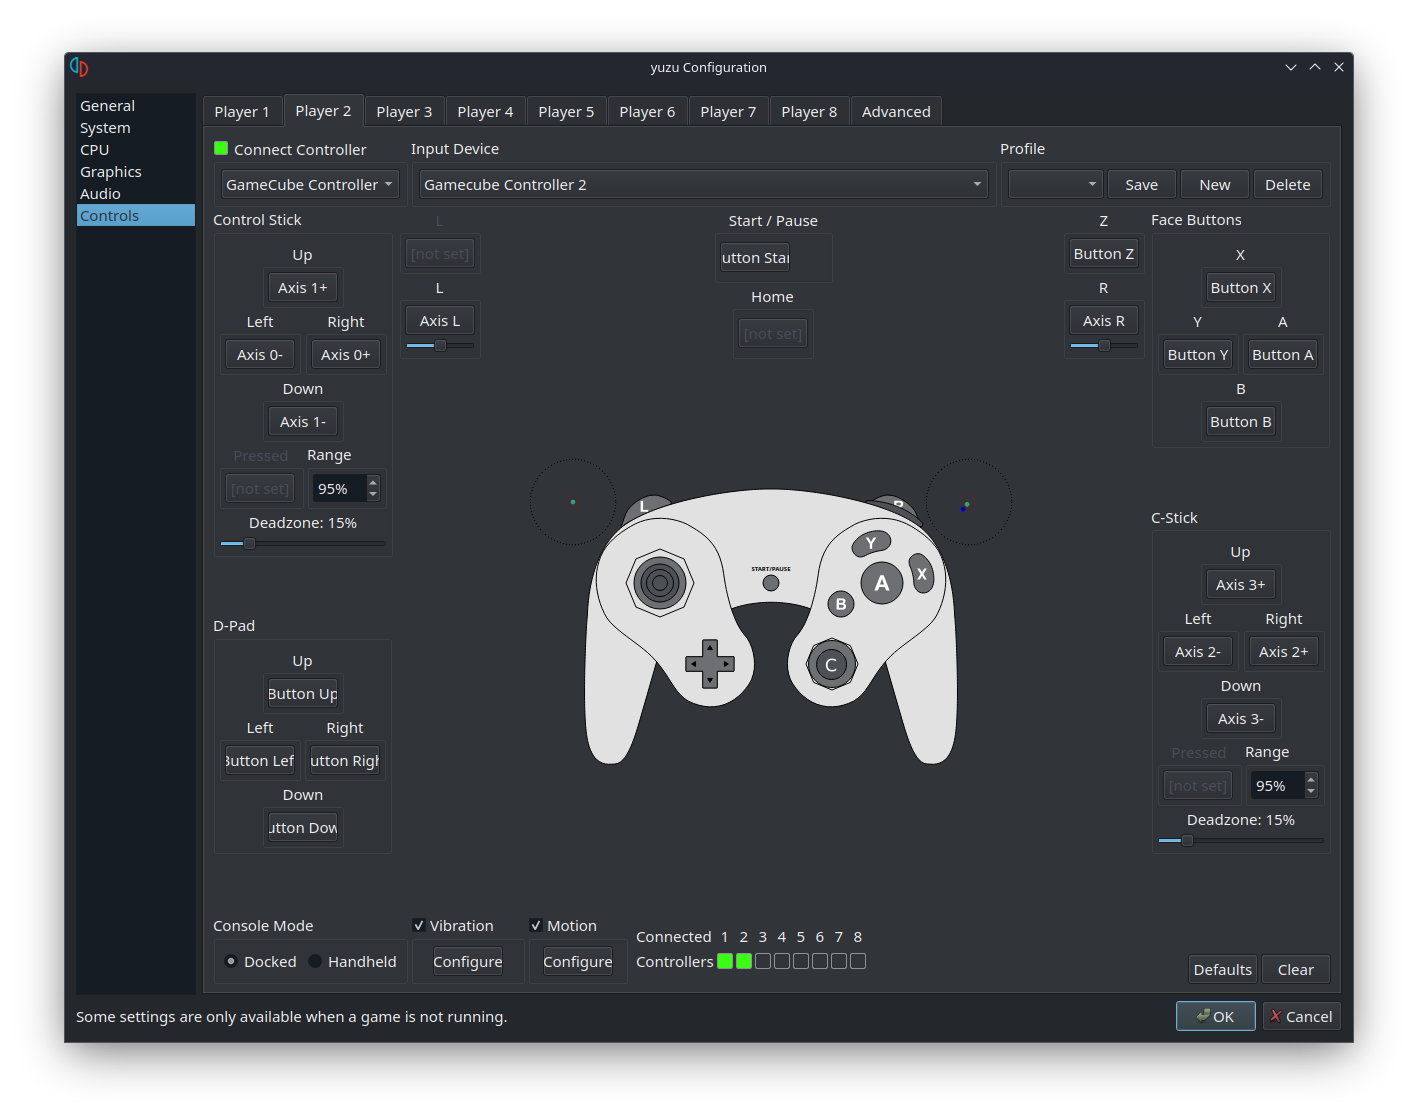
Task: Remap the Axis R trigger mapping
Action: pyautogui.click(x=1104, y=320)
